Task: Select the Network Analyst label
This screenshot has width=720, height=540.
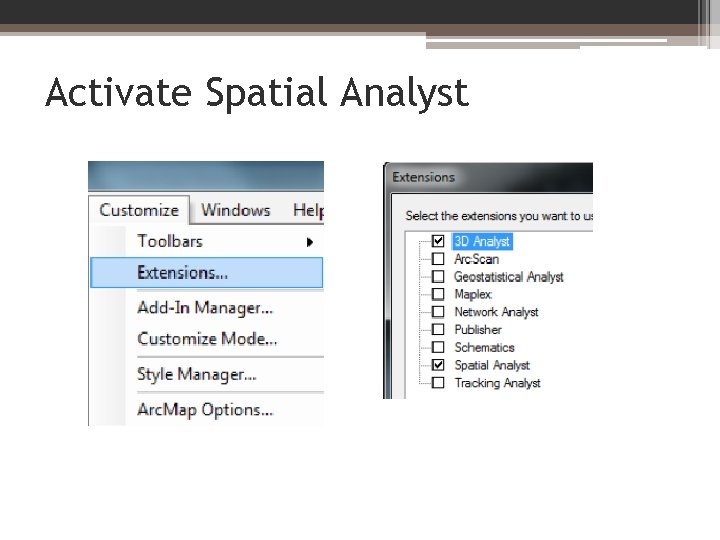Action: pos(496,312)
